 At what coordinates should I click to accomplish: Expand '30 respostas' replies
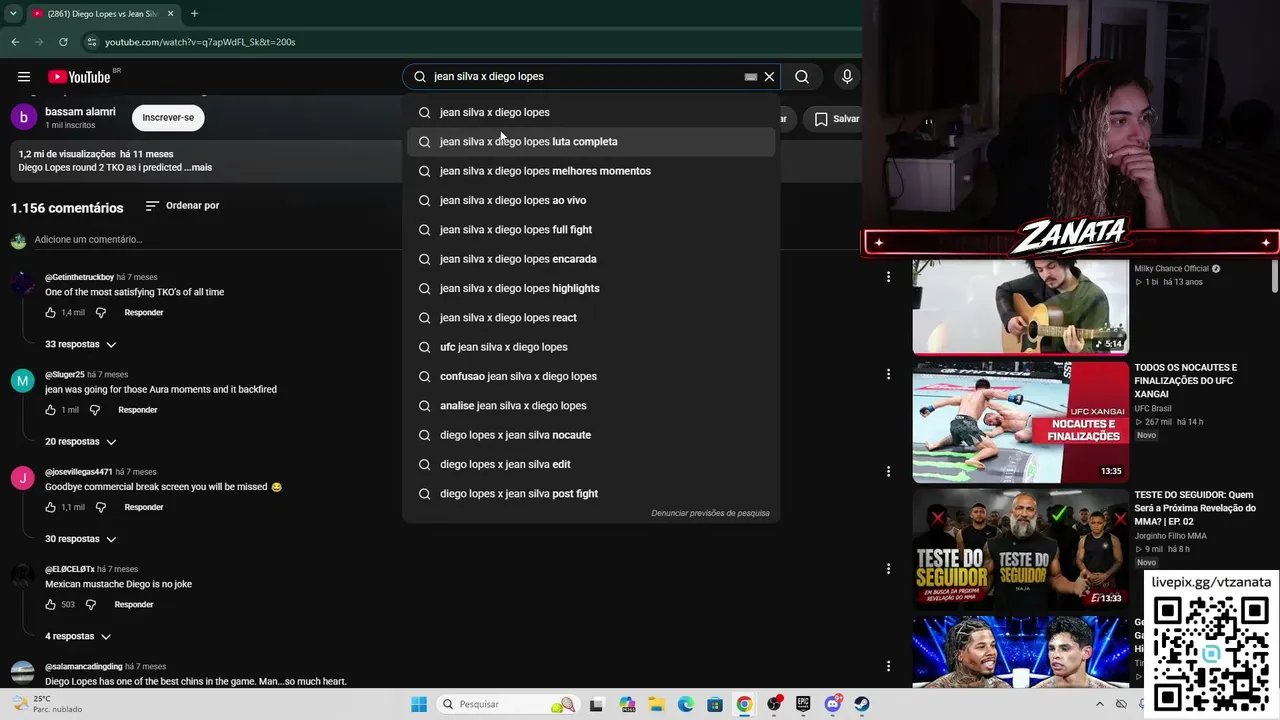[x=81, y=539]
